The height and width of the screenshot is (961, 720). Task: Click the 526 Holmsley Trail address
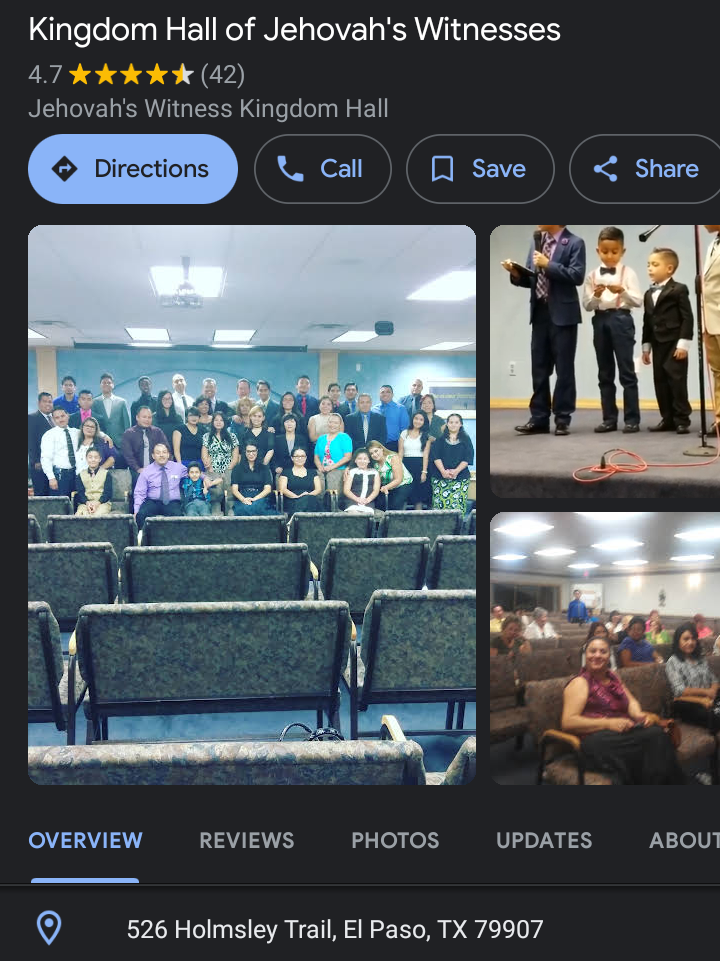point(335,929)
